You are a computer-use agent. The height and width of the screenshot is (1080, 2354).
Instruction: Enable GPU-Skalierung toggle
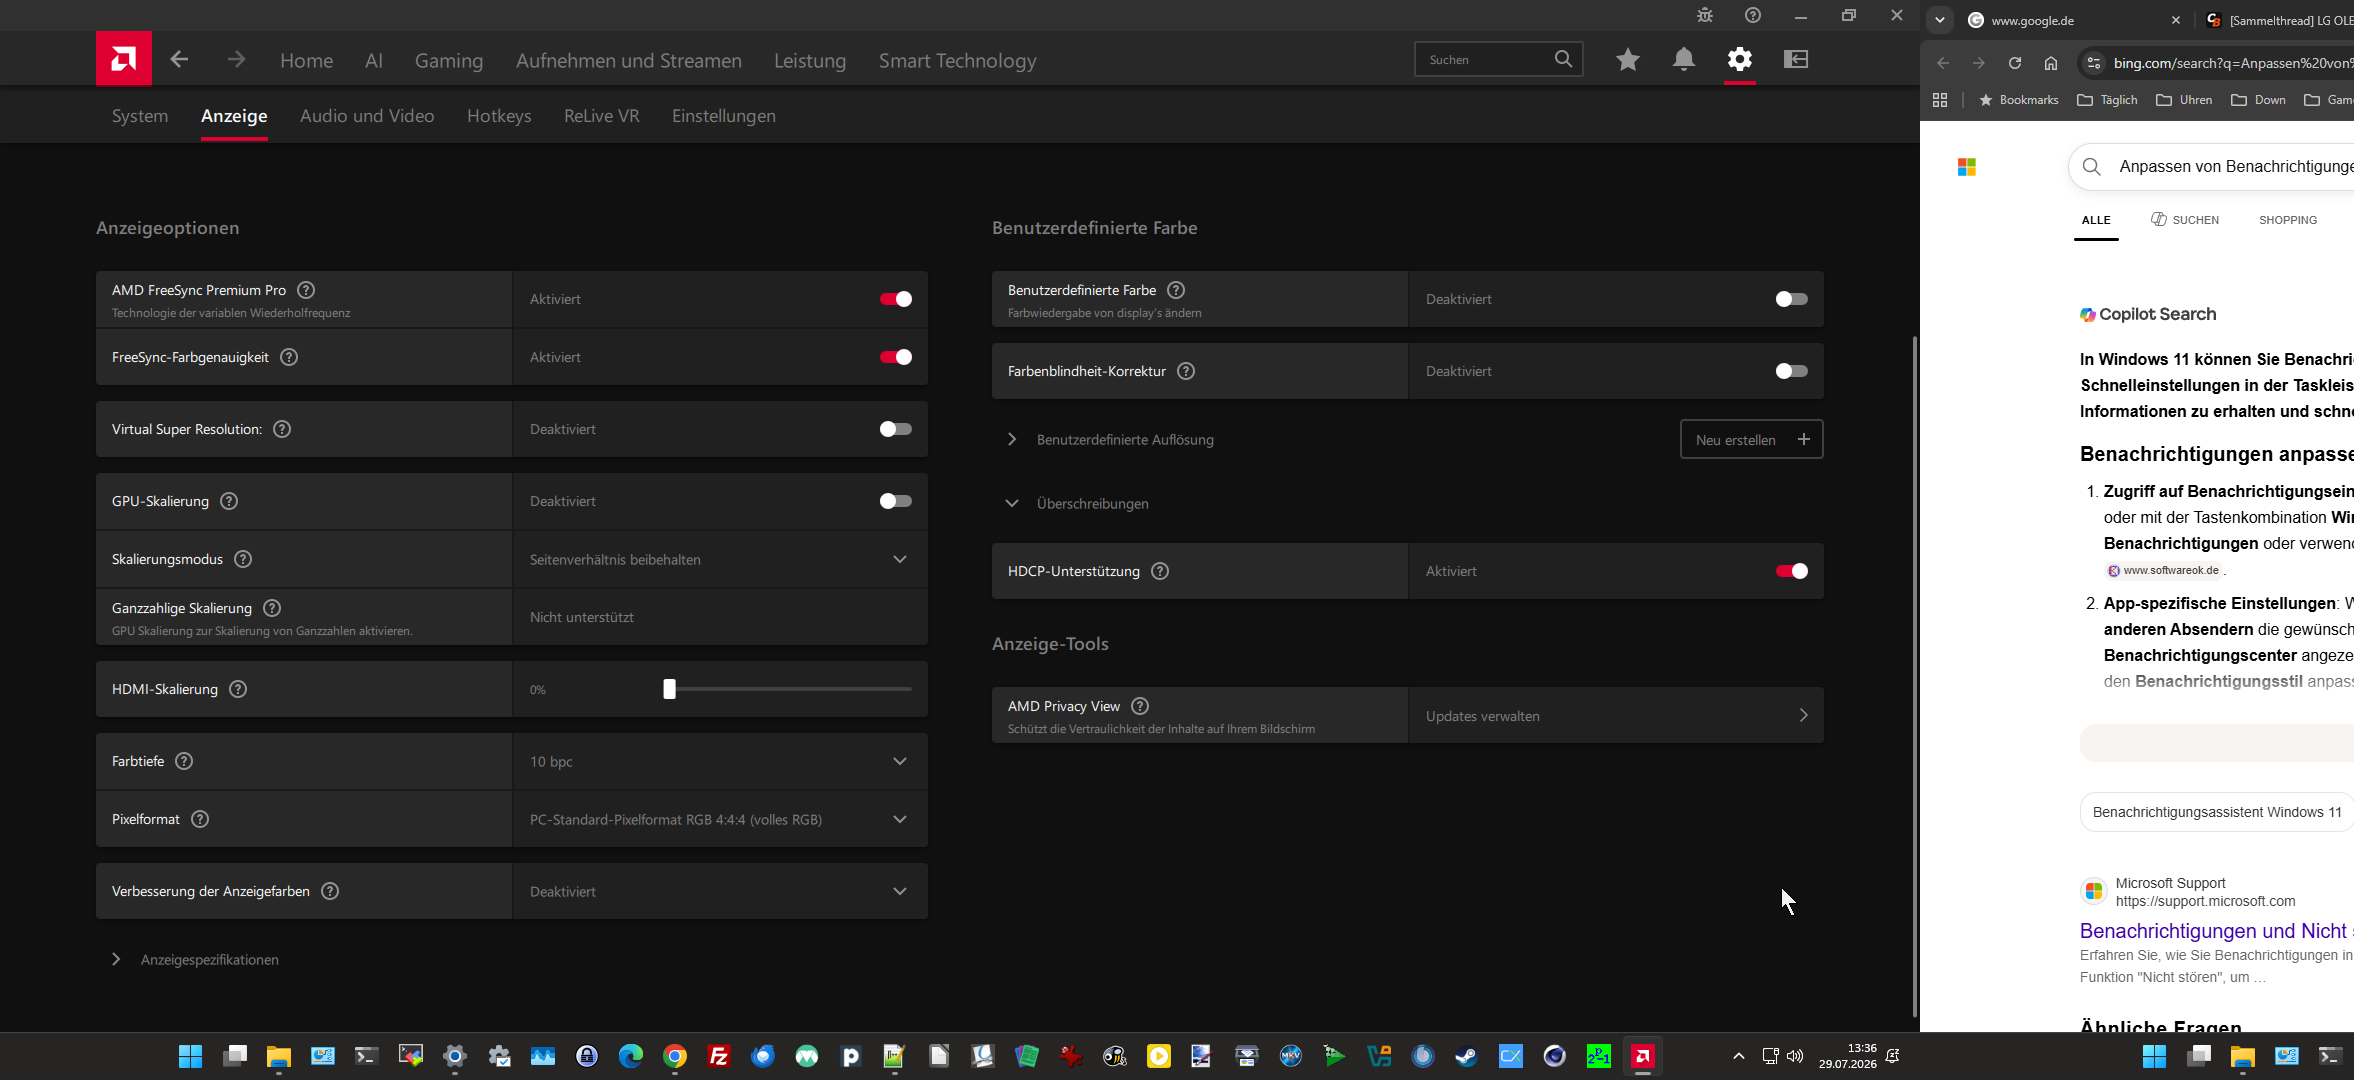pyautogui.click(x=895, y=501)
